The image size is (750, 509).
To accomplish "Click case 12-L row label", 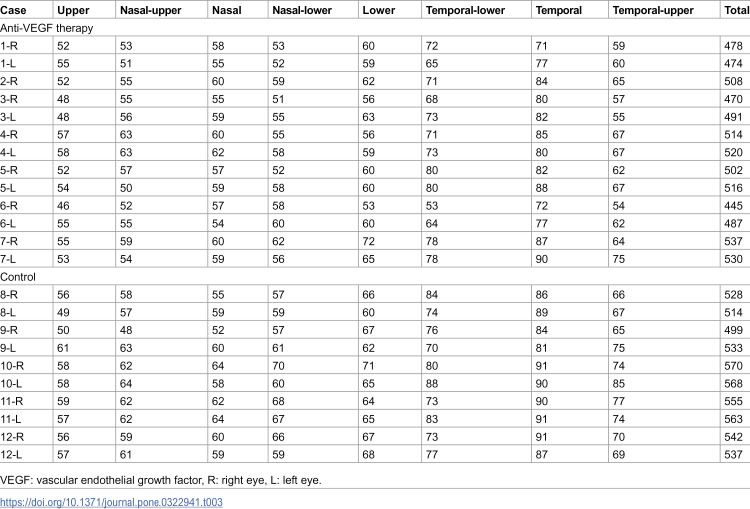I will coord(11,454).
